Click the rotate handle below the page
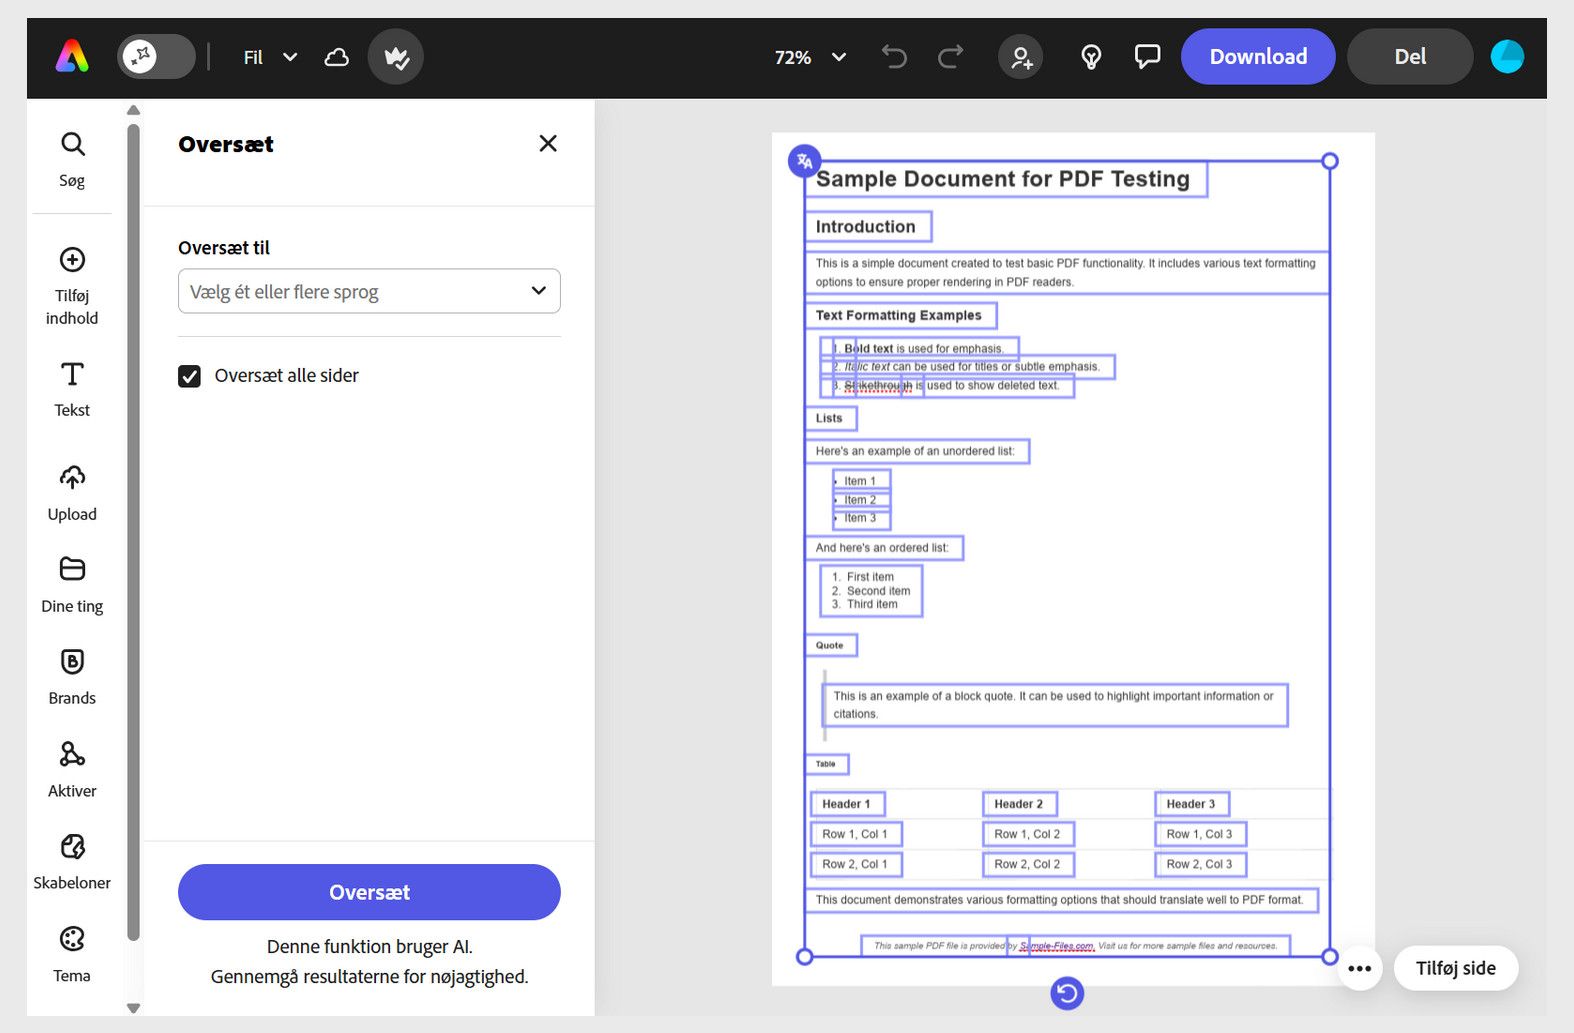 (1067, 993)
